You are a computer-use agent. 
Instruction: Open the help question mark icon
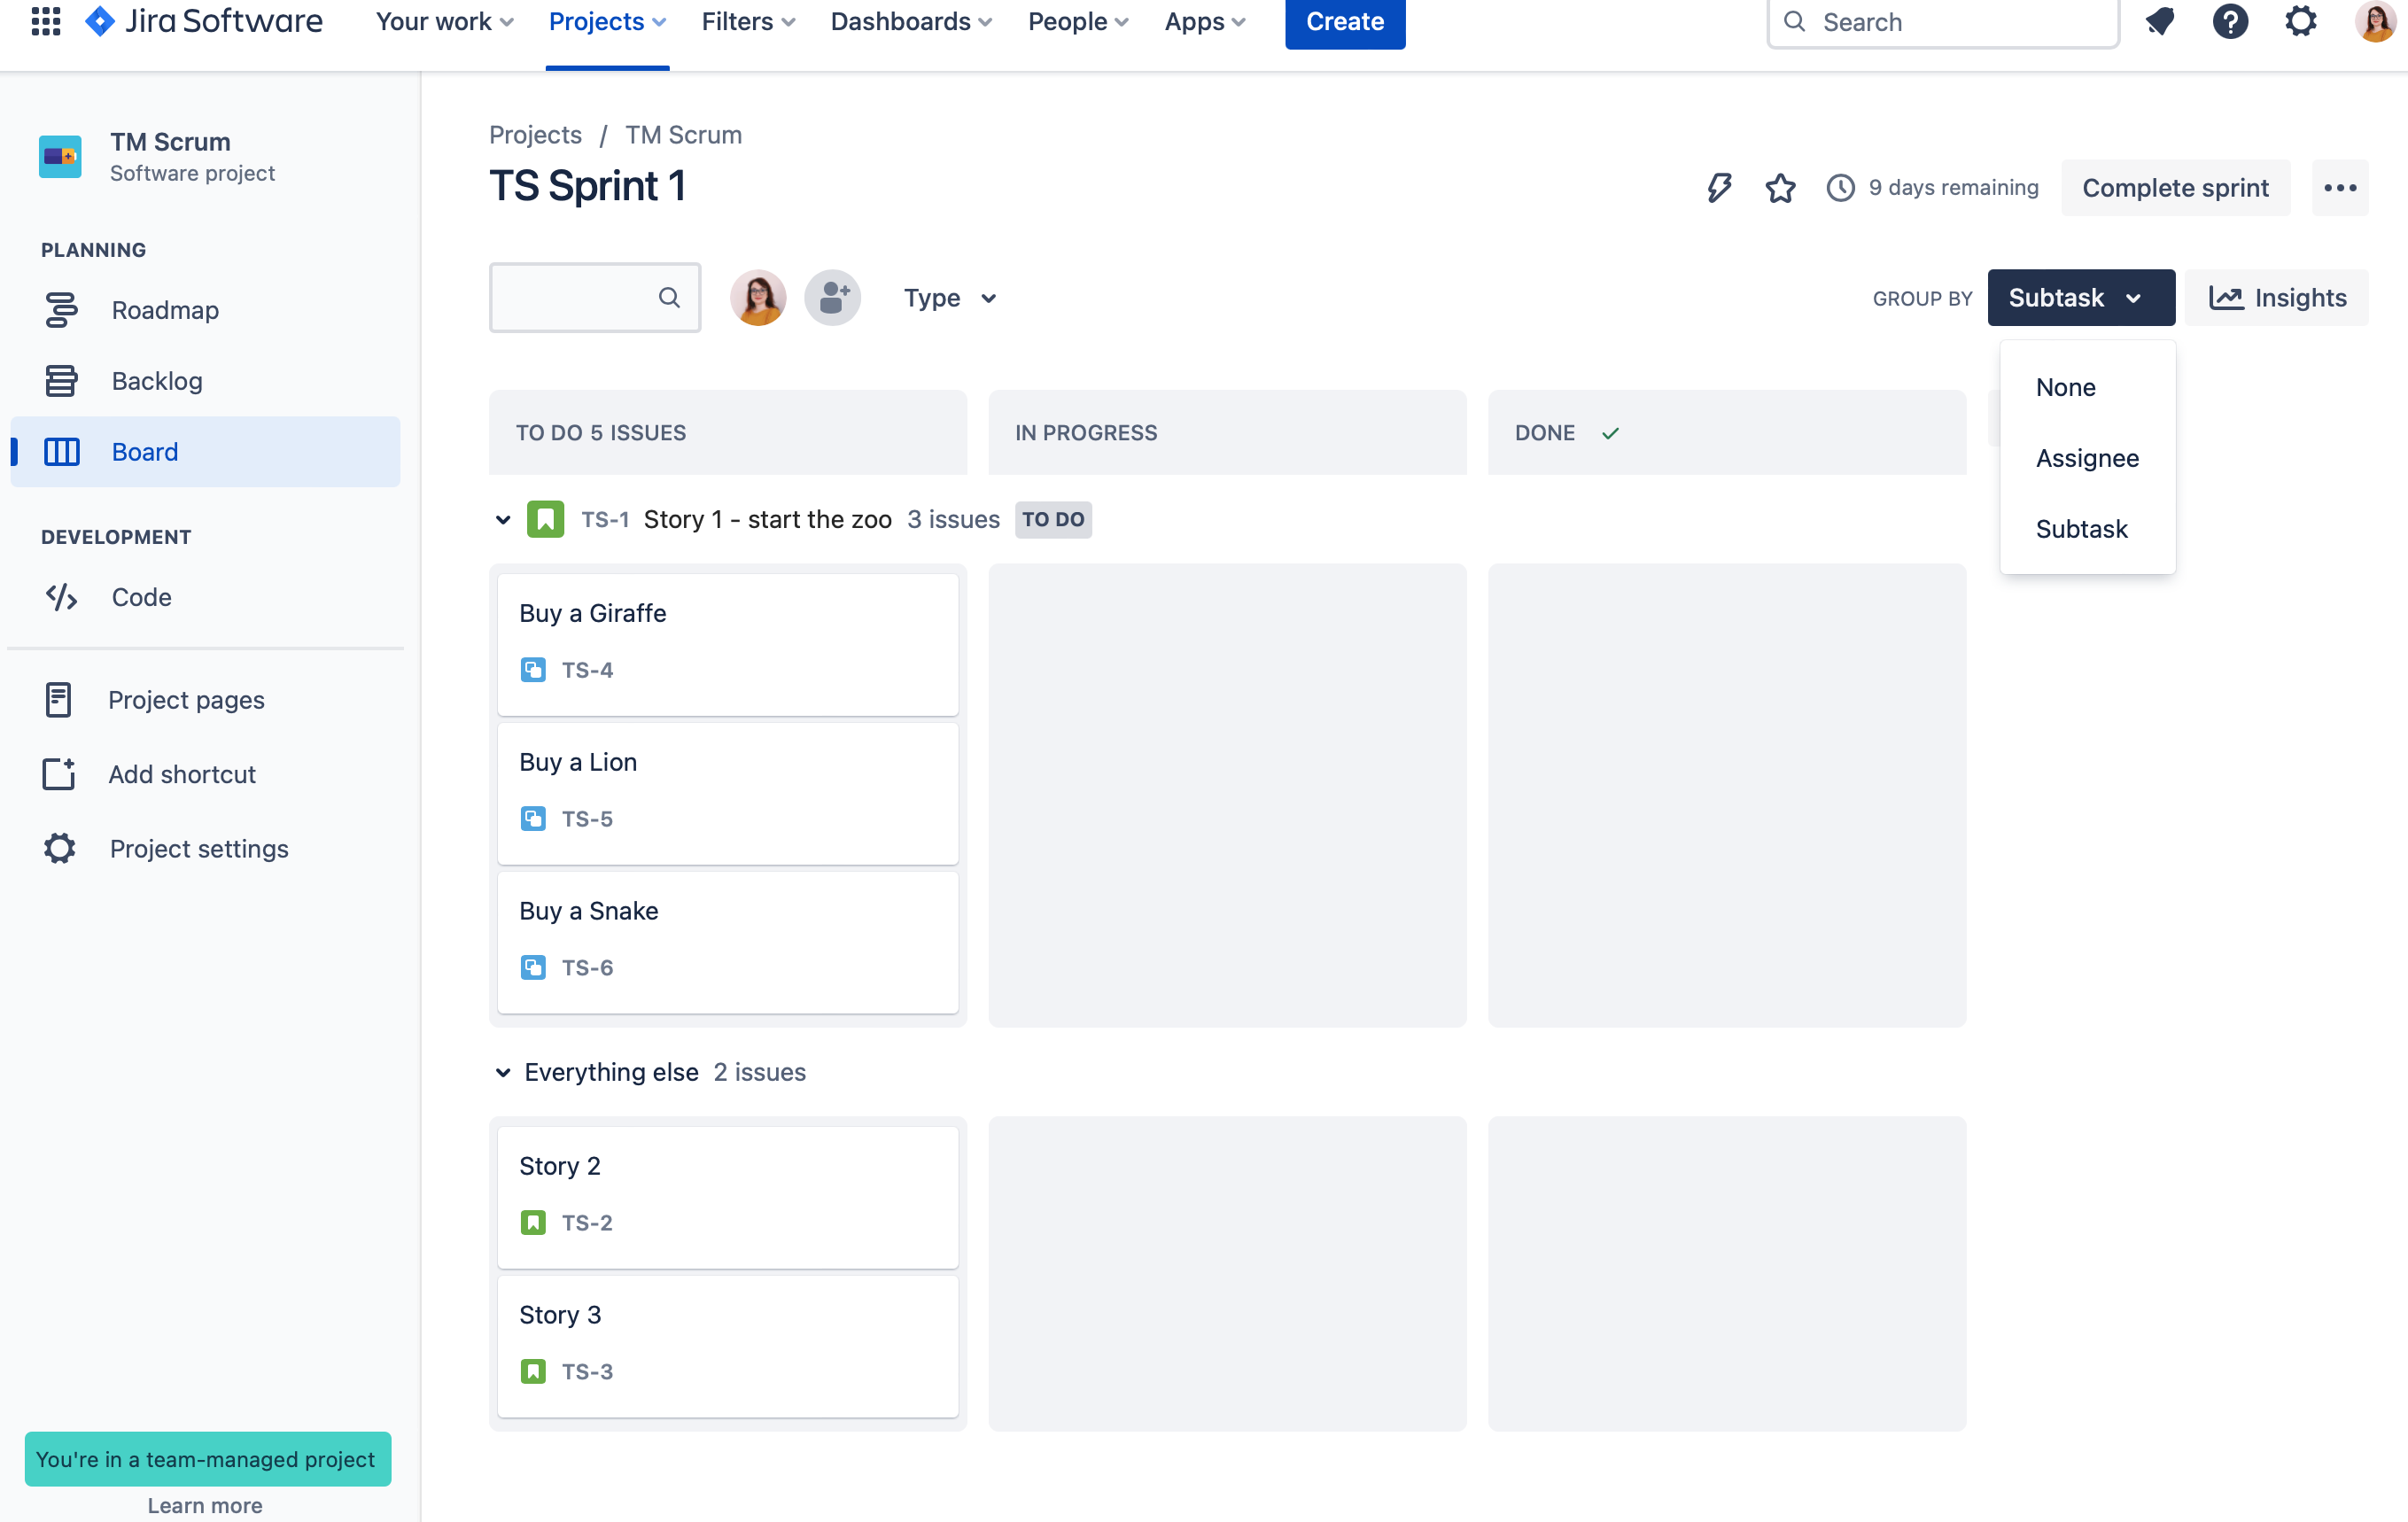click(2229, 21)
